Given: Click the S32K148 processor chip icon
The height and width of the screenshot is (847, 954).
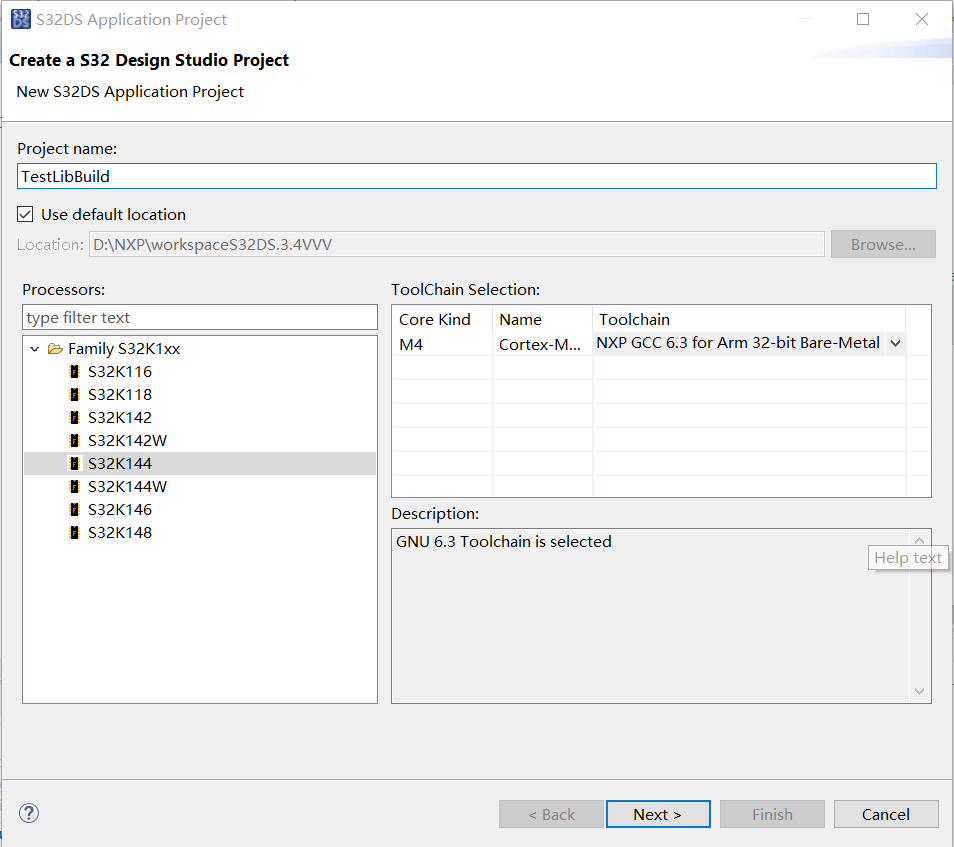Looking at the screenshot, I should [x=74, y=533].
